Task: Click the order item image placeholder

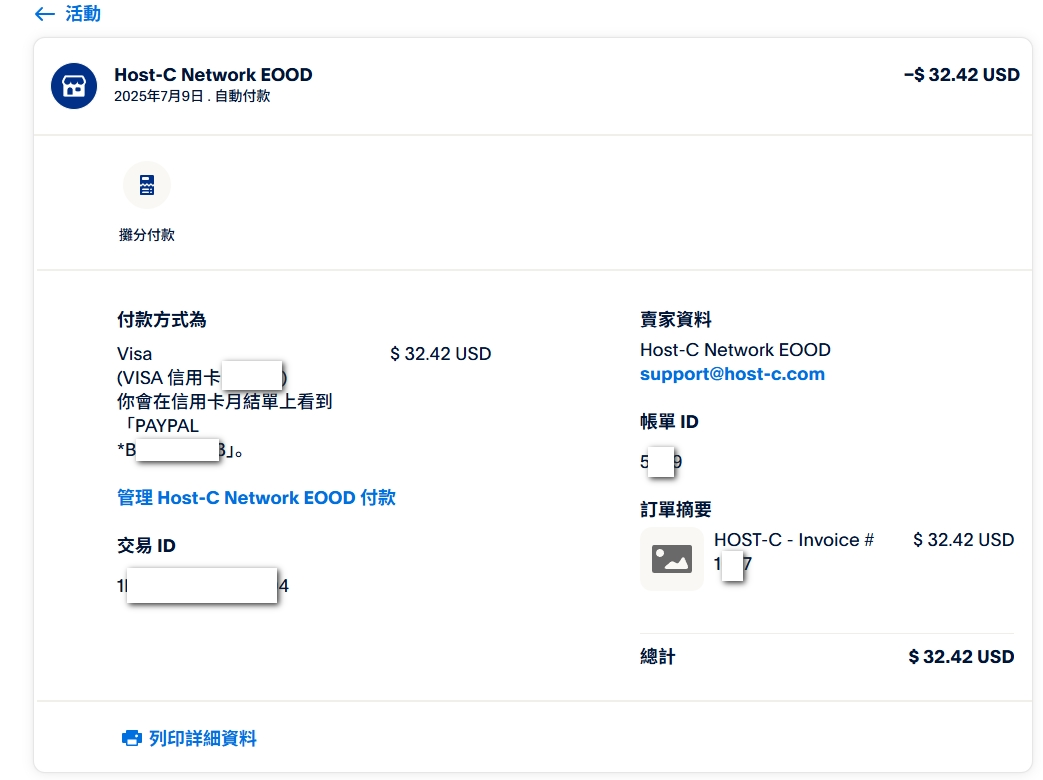Action: tap(672, 559)
